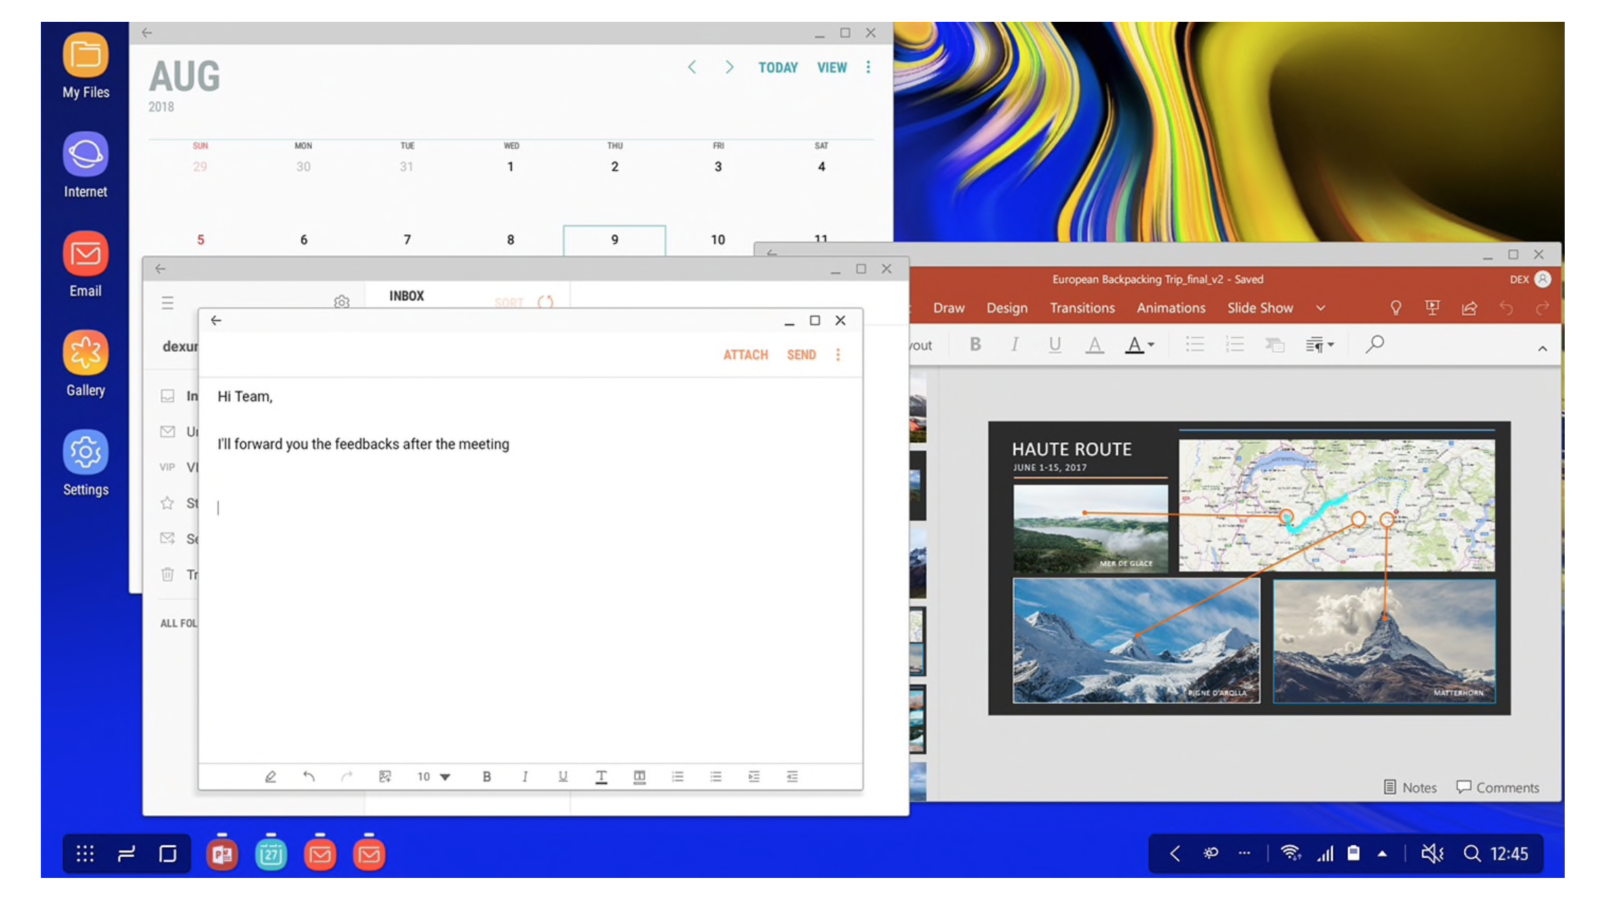Increase indent in email composer
1600x897 pixels.
click(754, 777)
